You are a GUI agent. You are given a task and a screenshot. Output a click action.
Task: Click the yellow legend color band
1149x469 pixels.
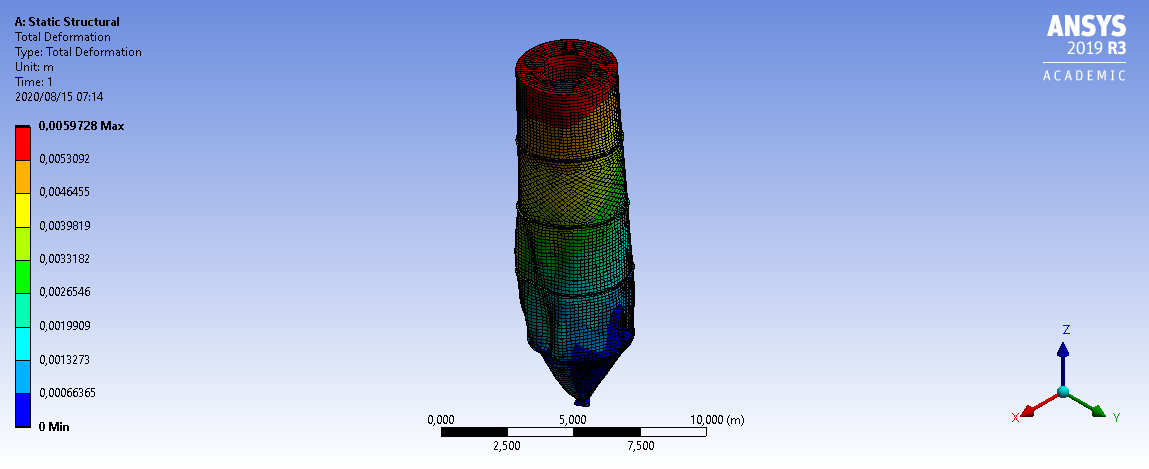[23, 210]
